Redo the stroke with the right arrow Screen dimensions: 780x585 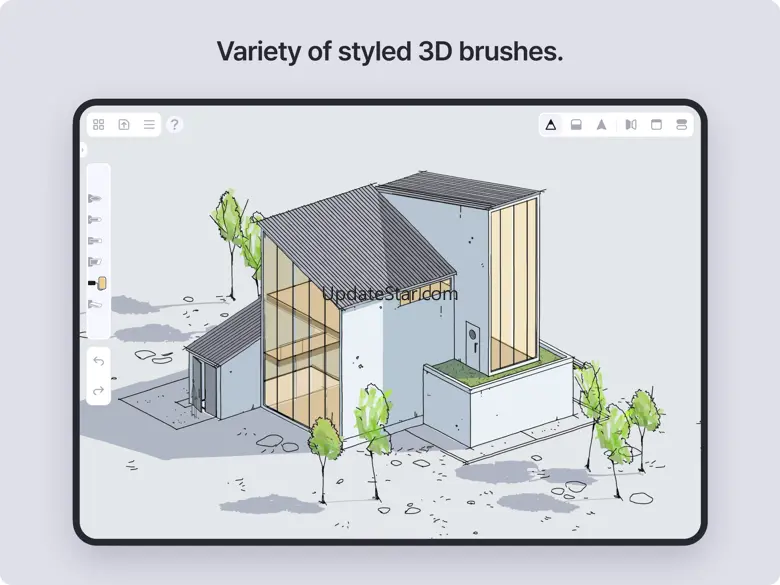pyautogui.click(x=98, y=390)
